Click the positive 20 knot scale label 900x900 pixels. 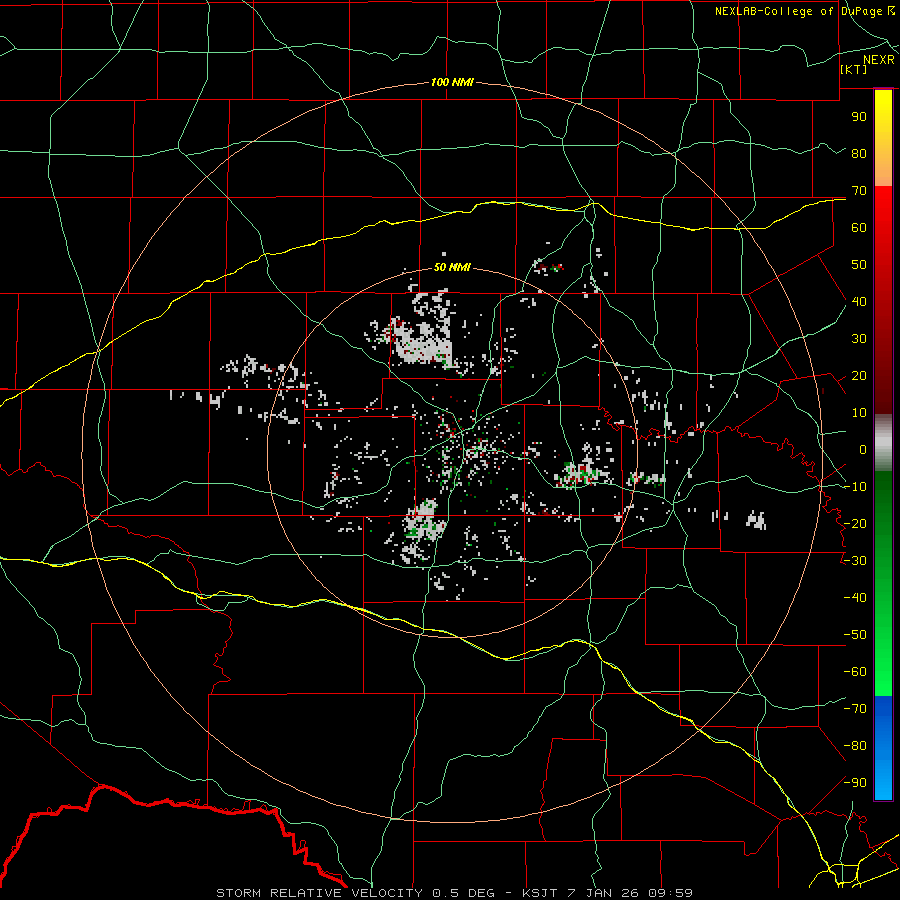(x=859, y=375)
